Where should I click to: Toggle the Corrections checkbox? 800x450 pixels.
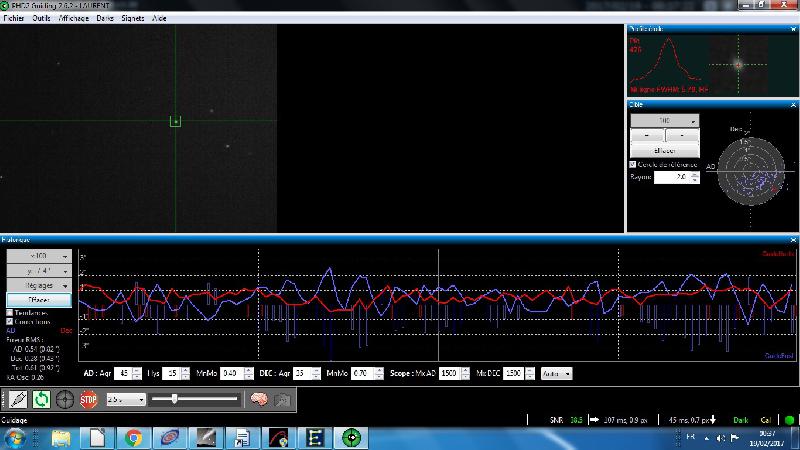(10, 322)
